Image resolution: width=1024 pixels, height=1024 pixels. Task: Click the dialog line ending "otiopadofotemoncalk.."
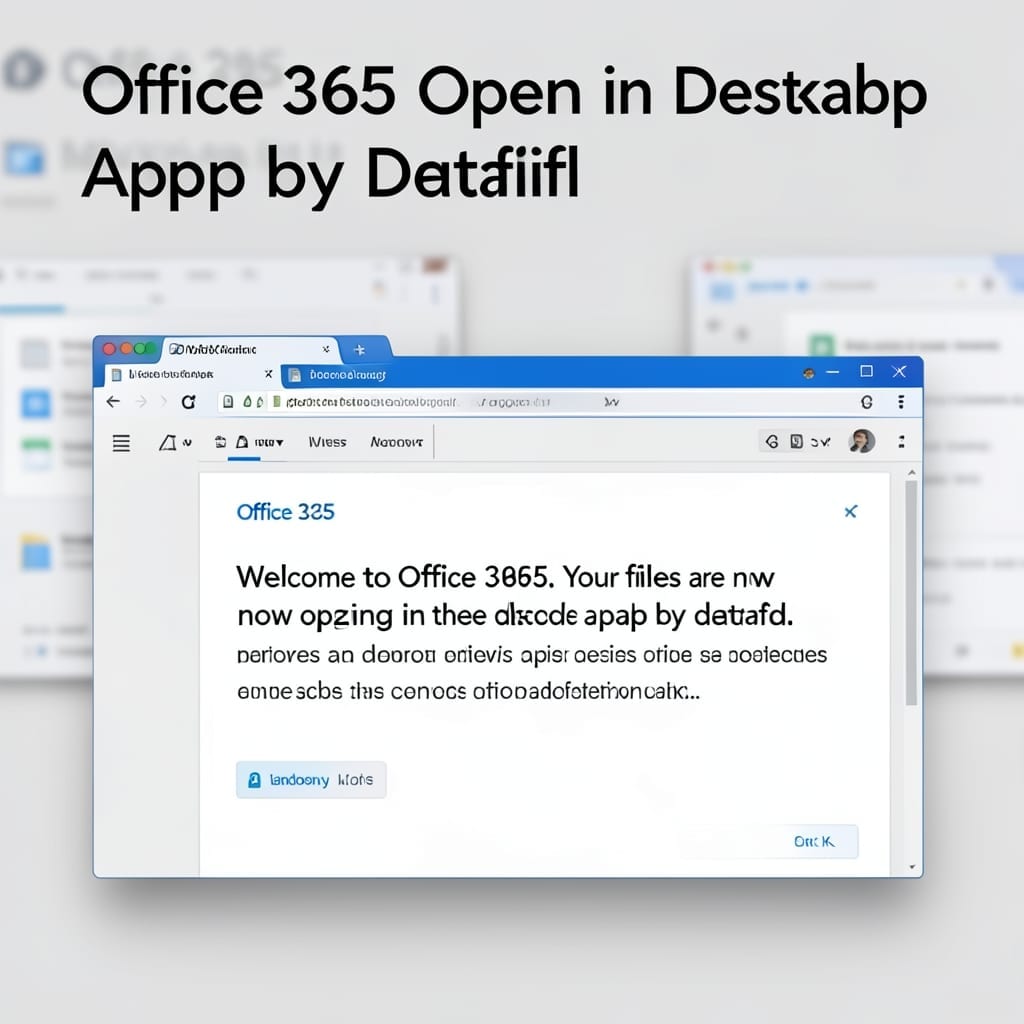point(468,691)
